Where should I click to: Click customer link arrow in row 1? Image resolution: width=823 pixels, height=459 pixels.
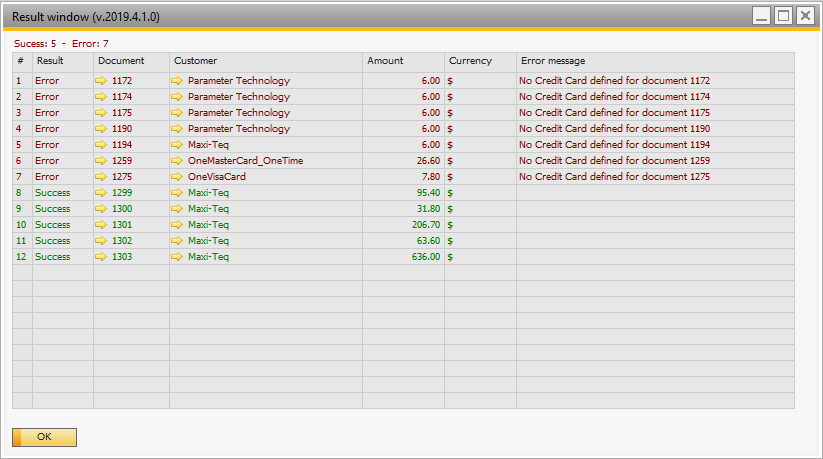pyautogui.click(x=177, y=81)
